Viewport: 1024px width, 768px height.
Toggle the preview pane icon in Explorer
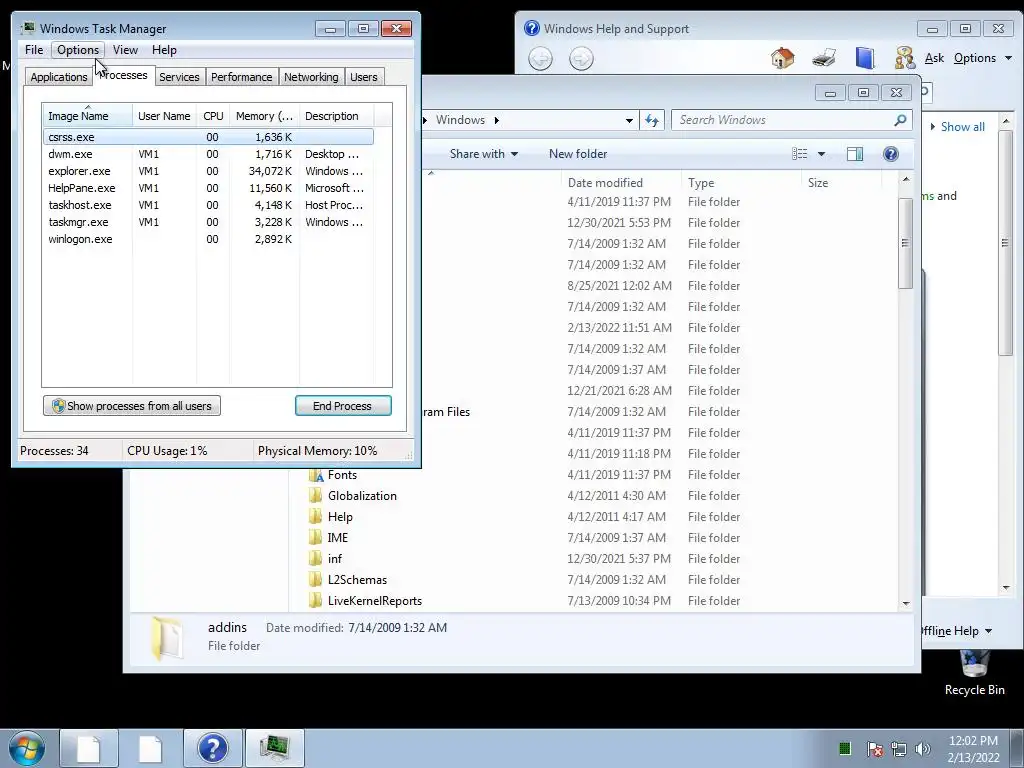click(x=855, y=153)
